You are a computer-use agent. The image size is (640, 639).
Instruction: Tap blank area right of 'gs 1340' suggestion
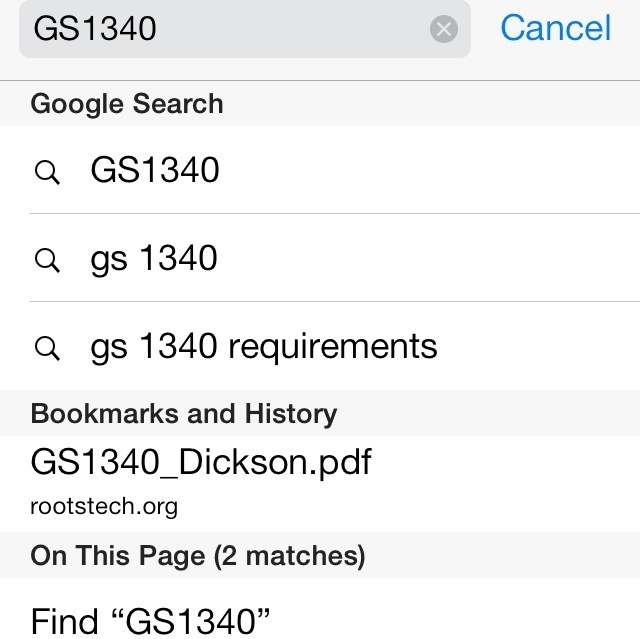(429, 258)
